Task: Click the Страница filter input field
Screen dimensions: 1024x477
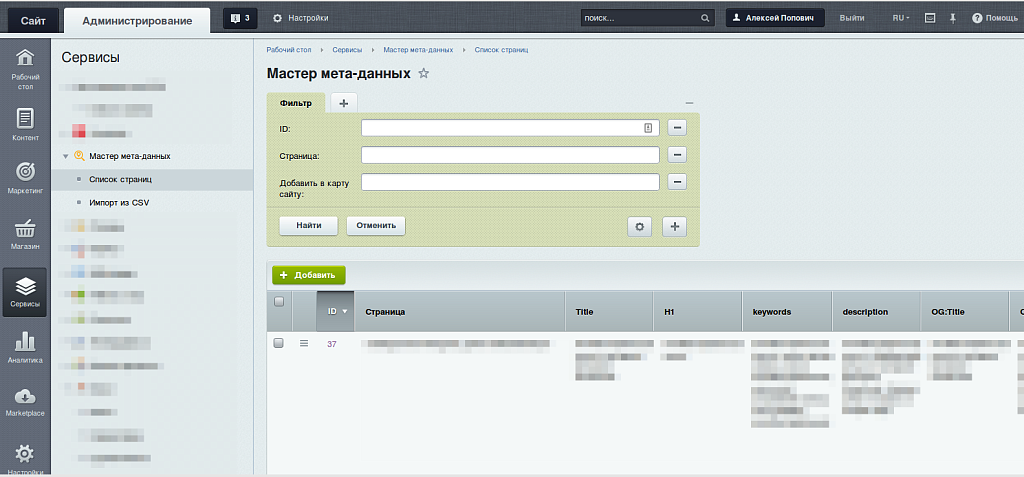Action: pos(510,155)
